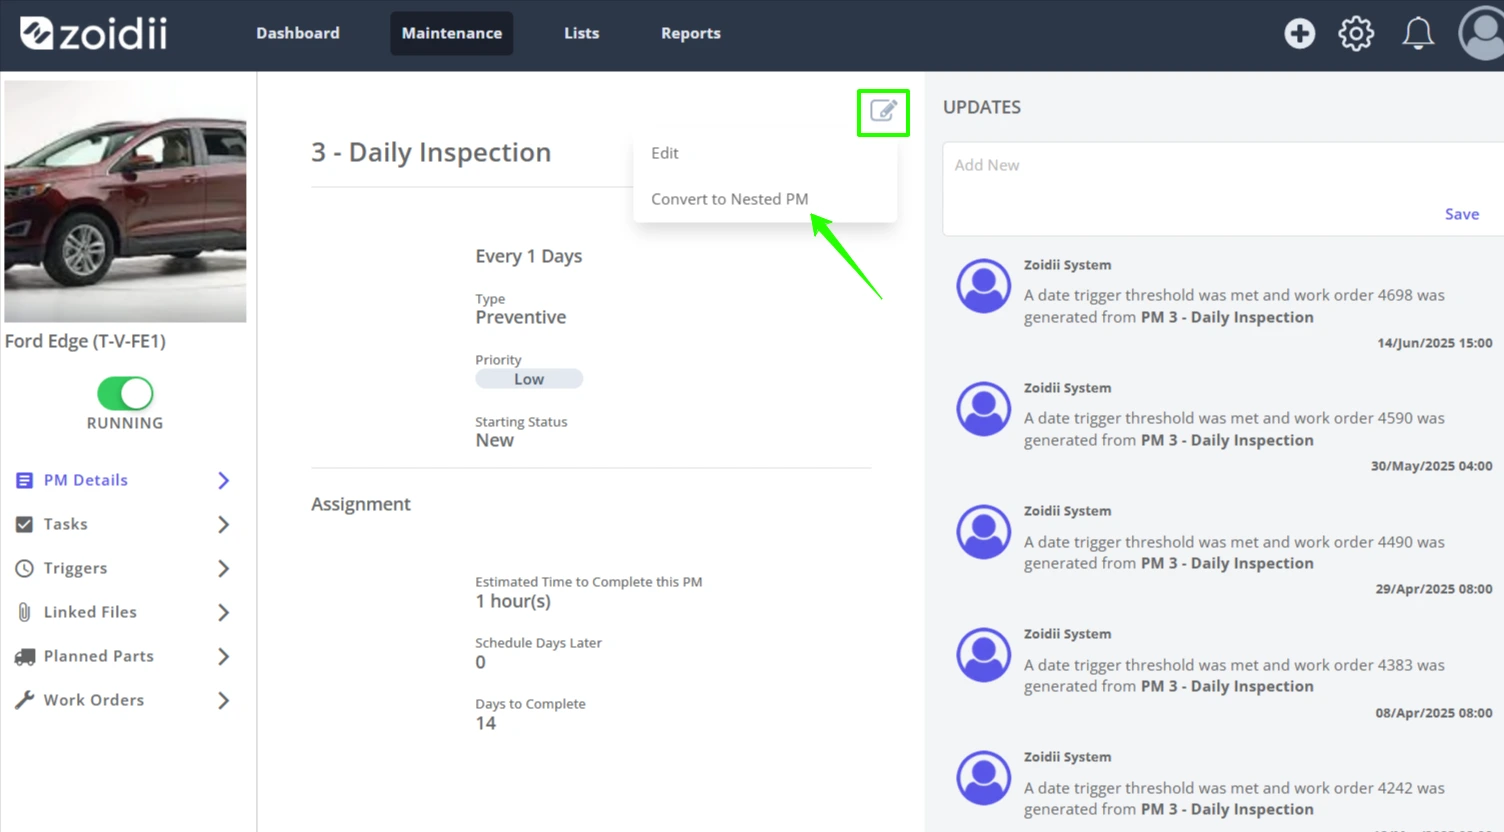
Task: Click the Low priority badge
Action: click(x=529, y=379)
